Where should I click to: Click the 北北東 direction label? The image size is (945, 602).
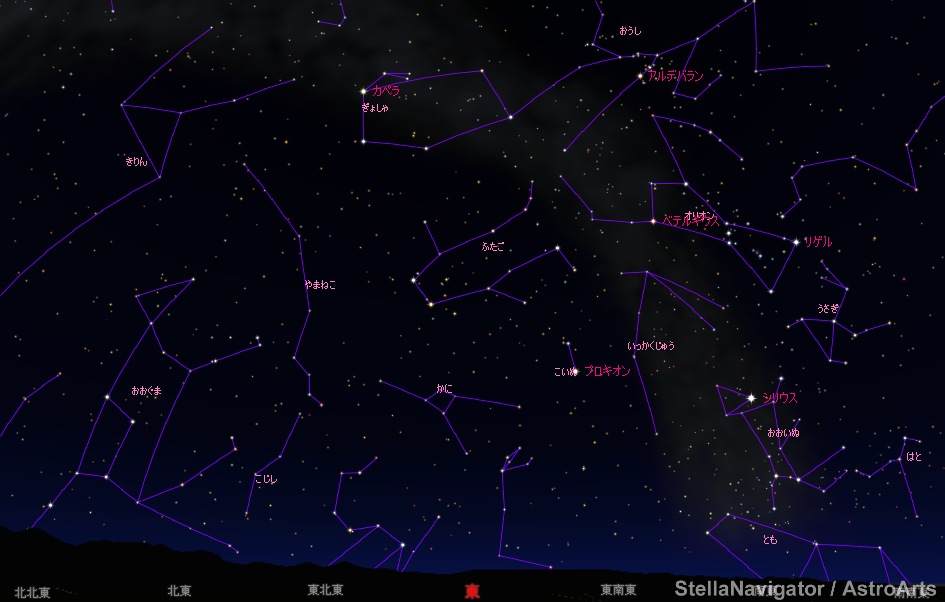click(x=32, y=592)
